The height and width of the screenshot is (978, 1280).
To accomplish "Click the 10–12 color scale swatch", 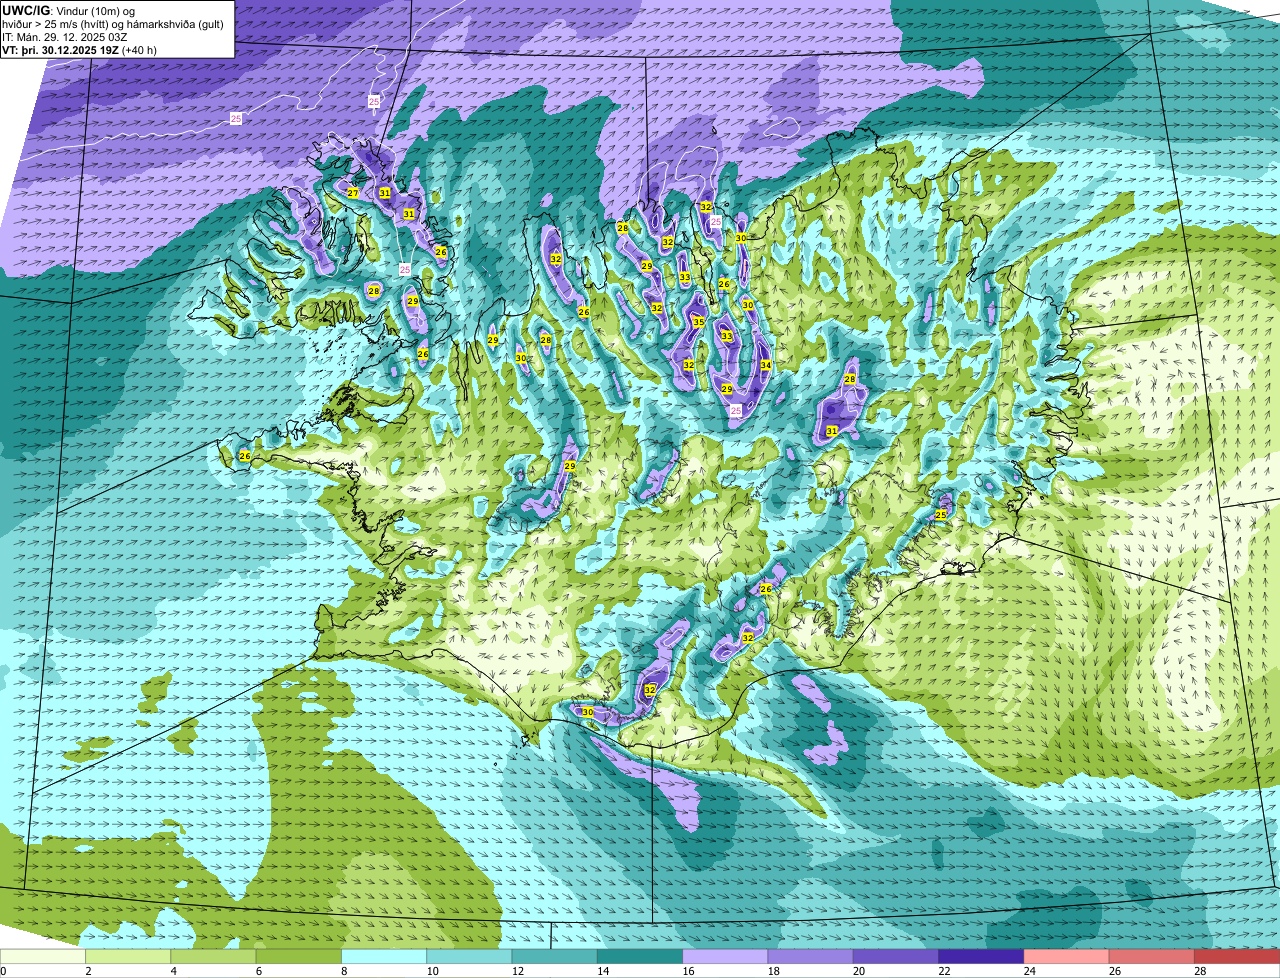I will tap(470, 957).
